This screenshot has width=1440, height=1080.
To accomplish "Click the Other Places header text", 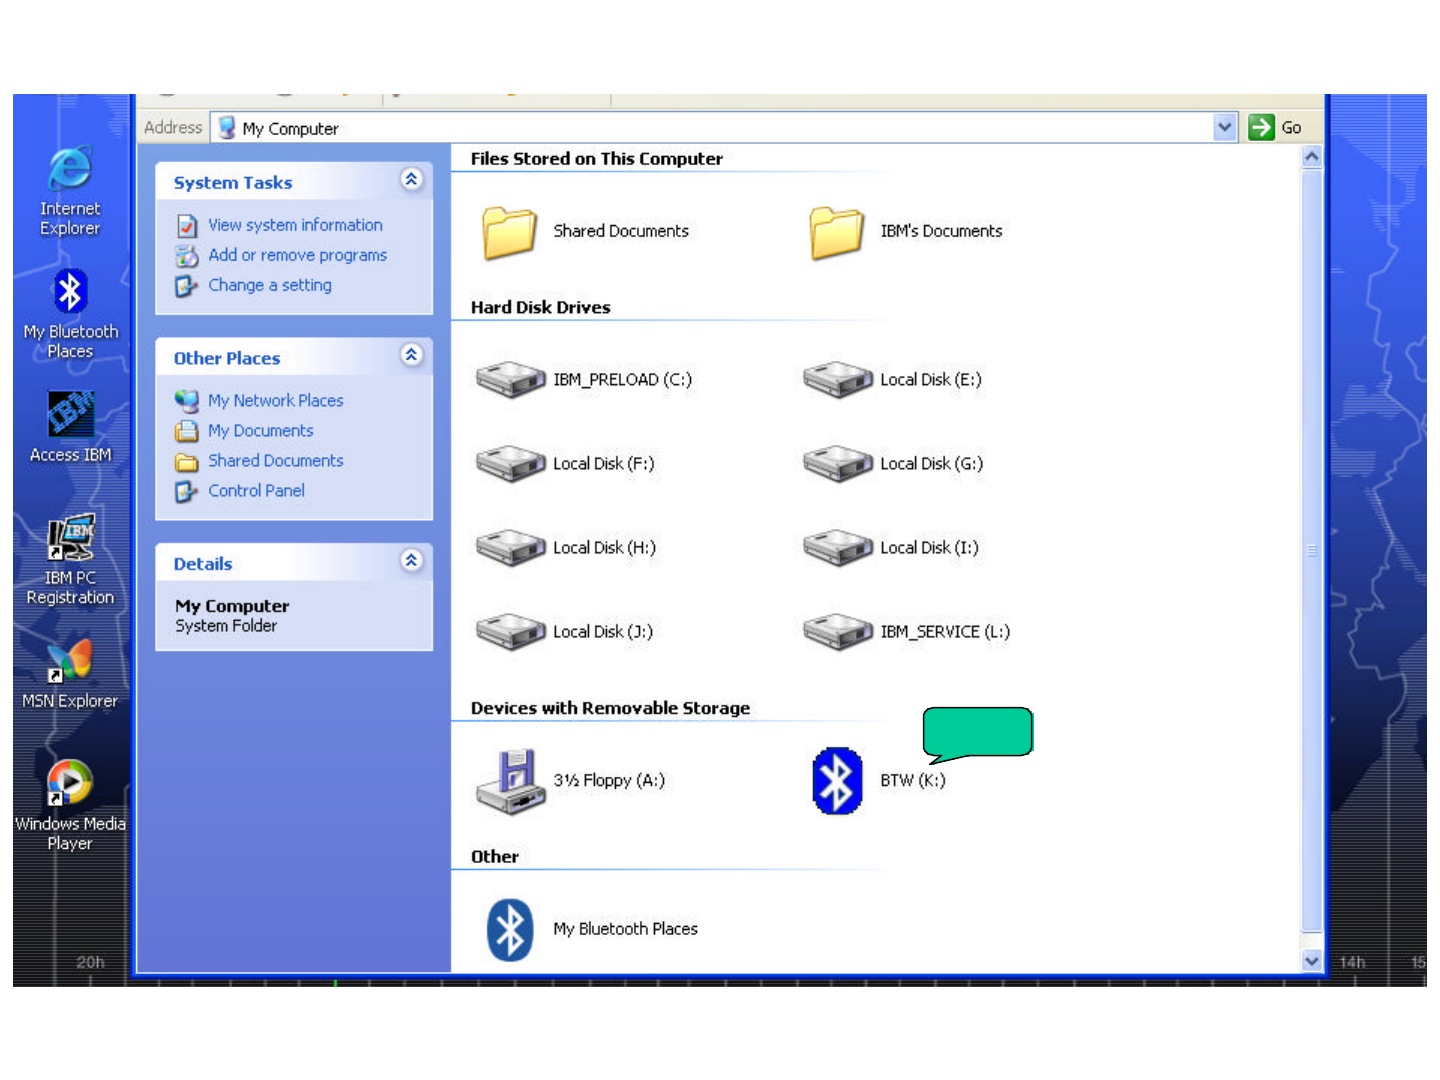I will [227, 359].
